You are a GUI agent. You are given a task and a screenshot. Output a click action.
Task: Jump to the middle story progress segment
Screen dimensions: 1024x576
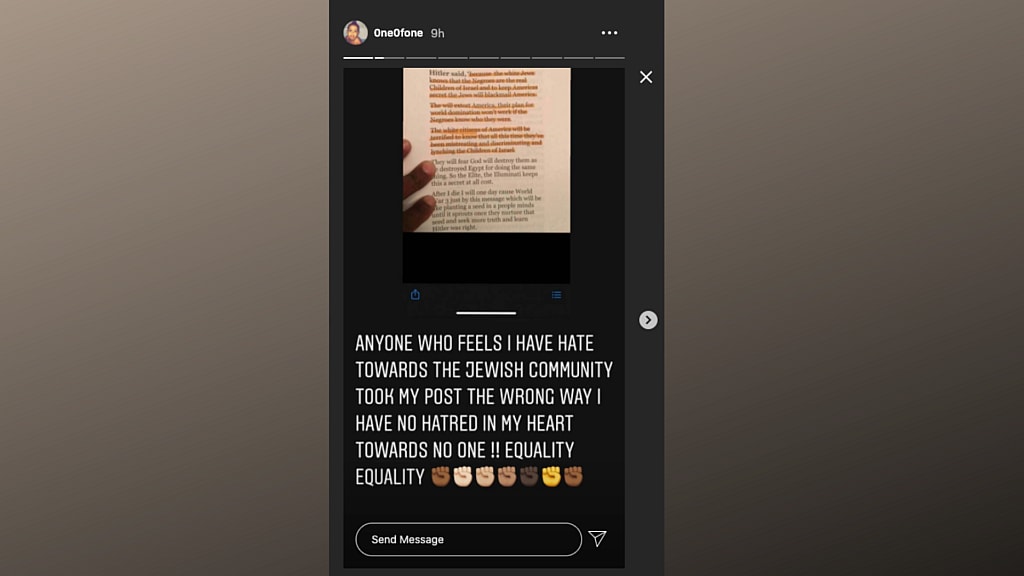point(484,57)
